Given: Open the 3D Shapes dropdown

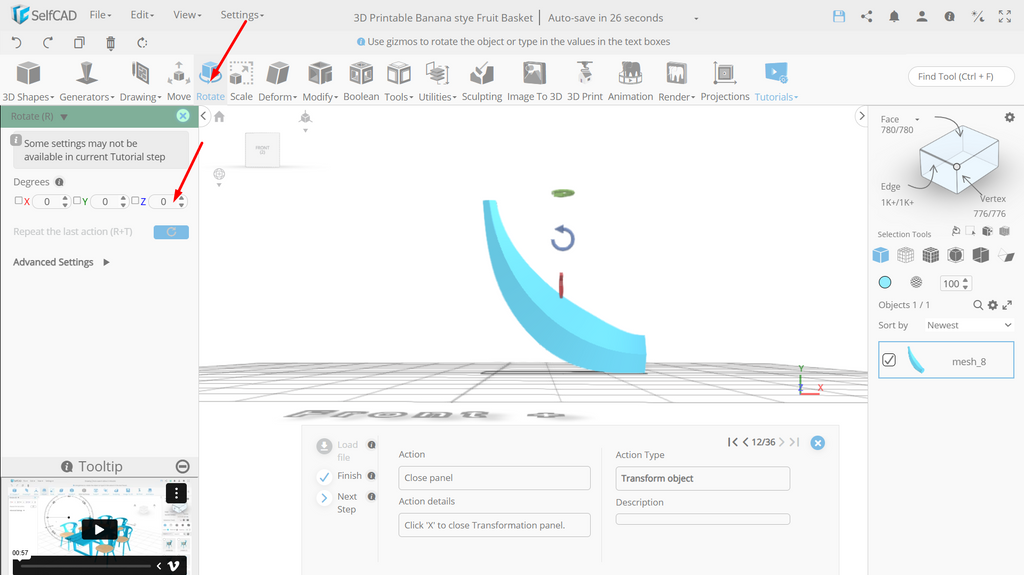Looking at the screenshot, I should [x=28, y=81].
